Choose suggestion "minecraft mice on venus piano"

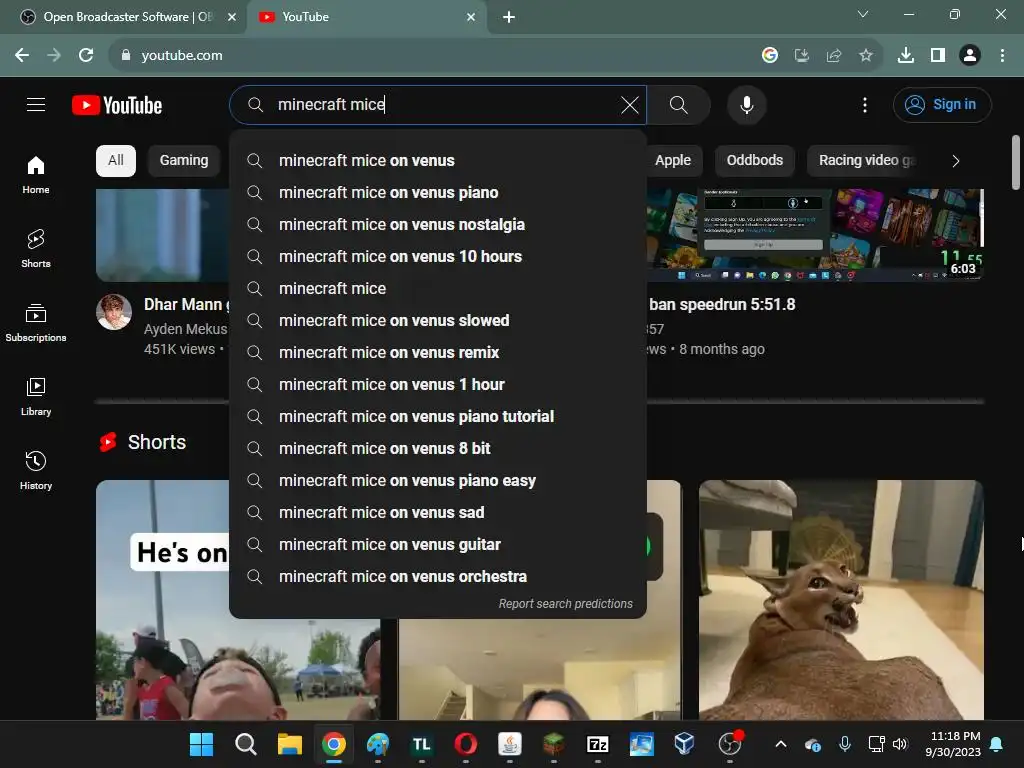pos(438,193)
